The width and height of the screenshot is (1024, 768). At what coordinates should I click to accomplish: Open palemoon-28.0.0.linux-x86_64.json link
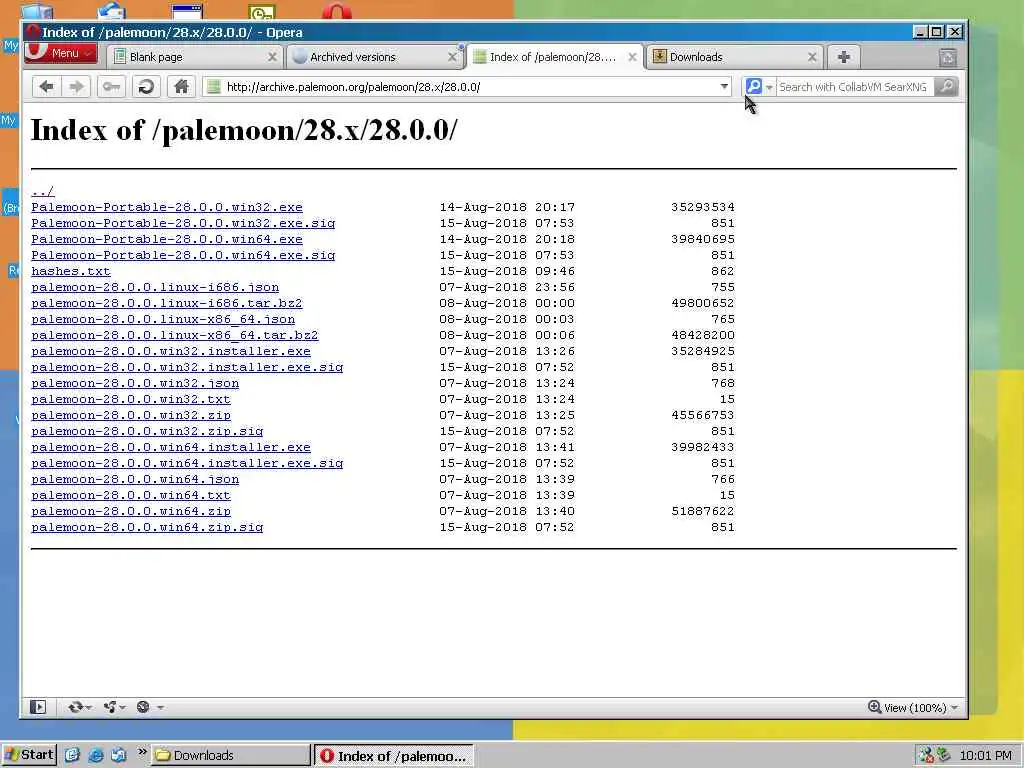pos(163,319)
